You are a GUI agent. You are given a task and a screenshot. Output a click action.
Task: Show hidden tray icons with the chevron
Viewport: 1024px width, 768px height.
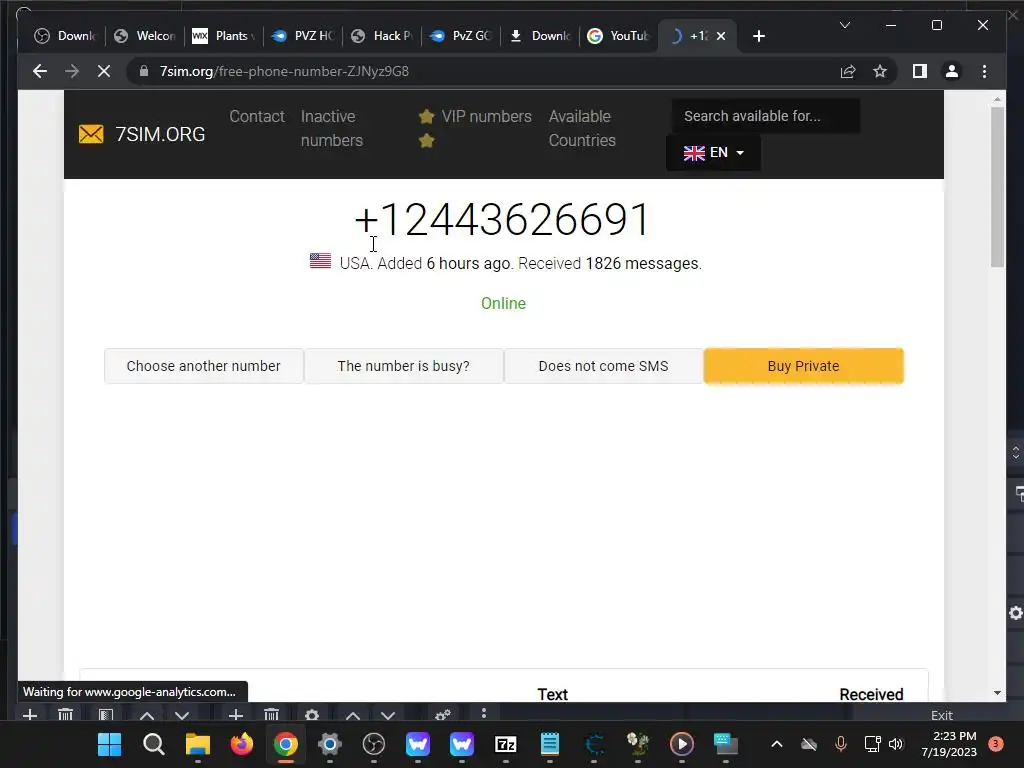point(776,744)
